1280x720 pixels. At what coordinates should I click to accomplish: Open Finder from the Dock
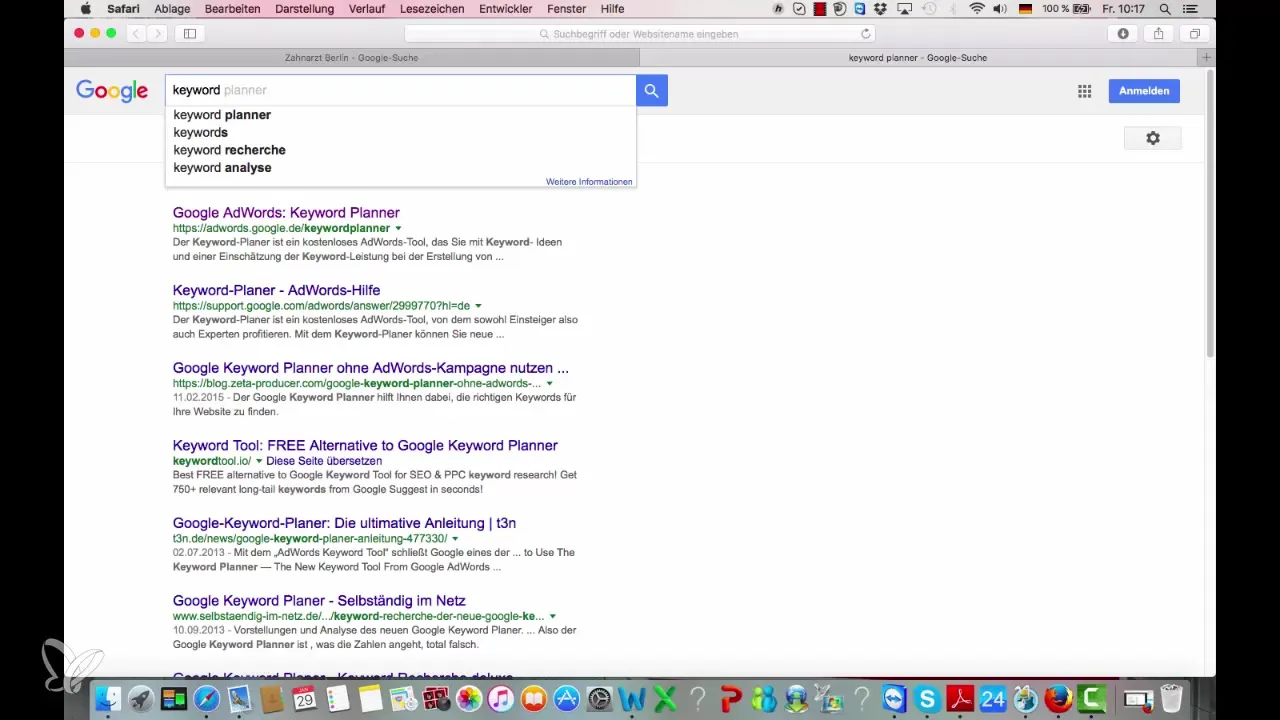pos(107,699)
